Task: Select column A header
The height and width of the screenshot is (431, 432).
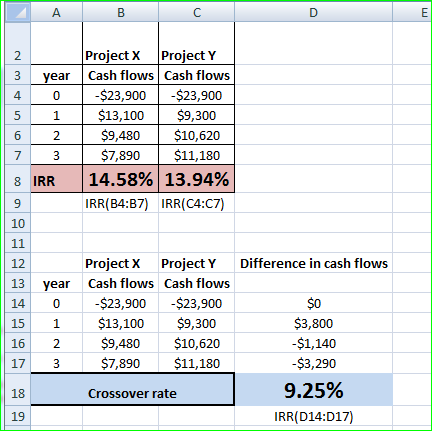Action: point(56,12)
